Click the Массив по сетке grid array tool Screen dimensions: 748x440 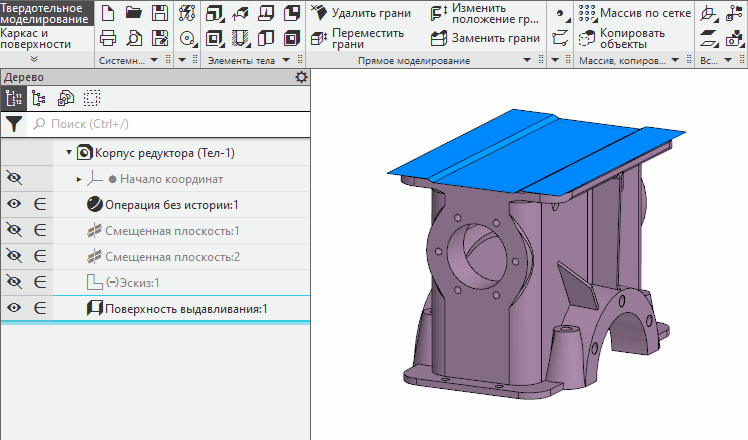(x=646, y=13)
